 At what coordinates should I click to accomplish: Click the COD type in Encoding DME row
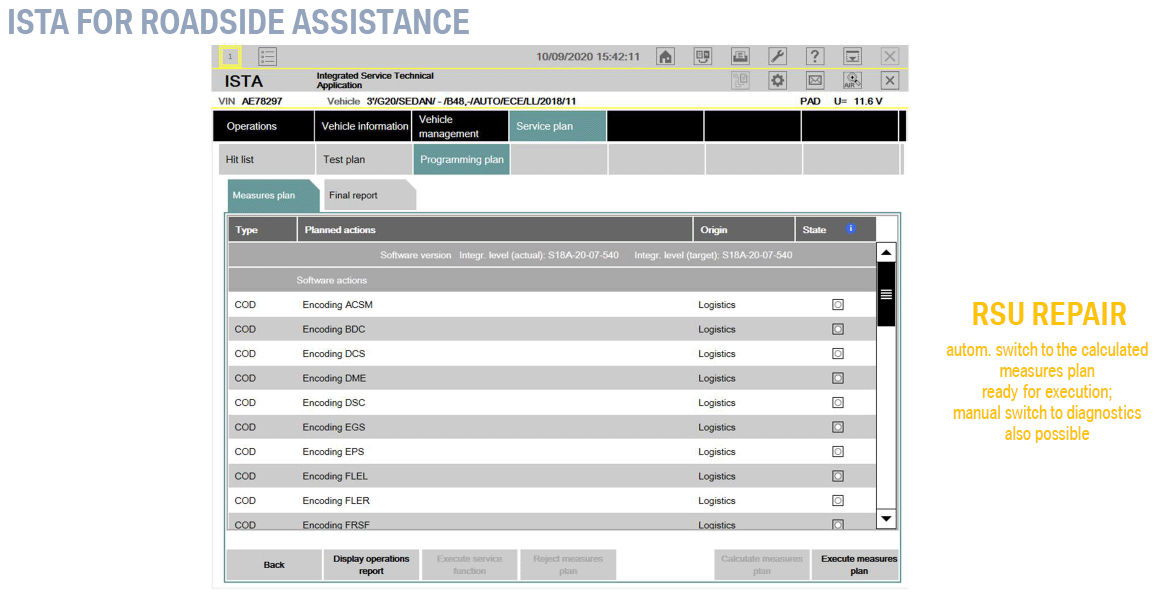point(245,378)
